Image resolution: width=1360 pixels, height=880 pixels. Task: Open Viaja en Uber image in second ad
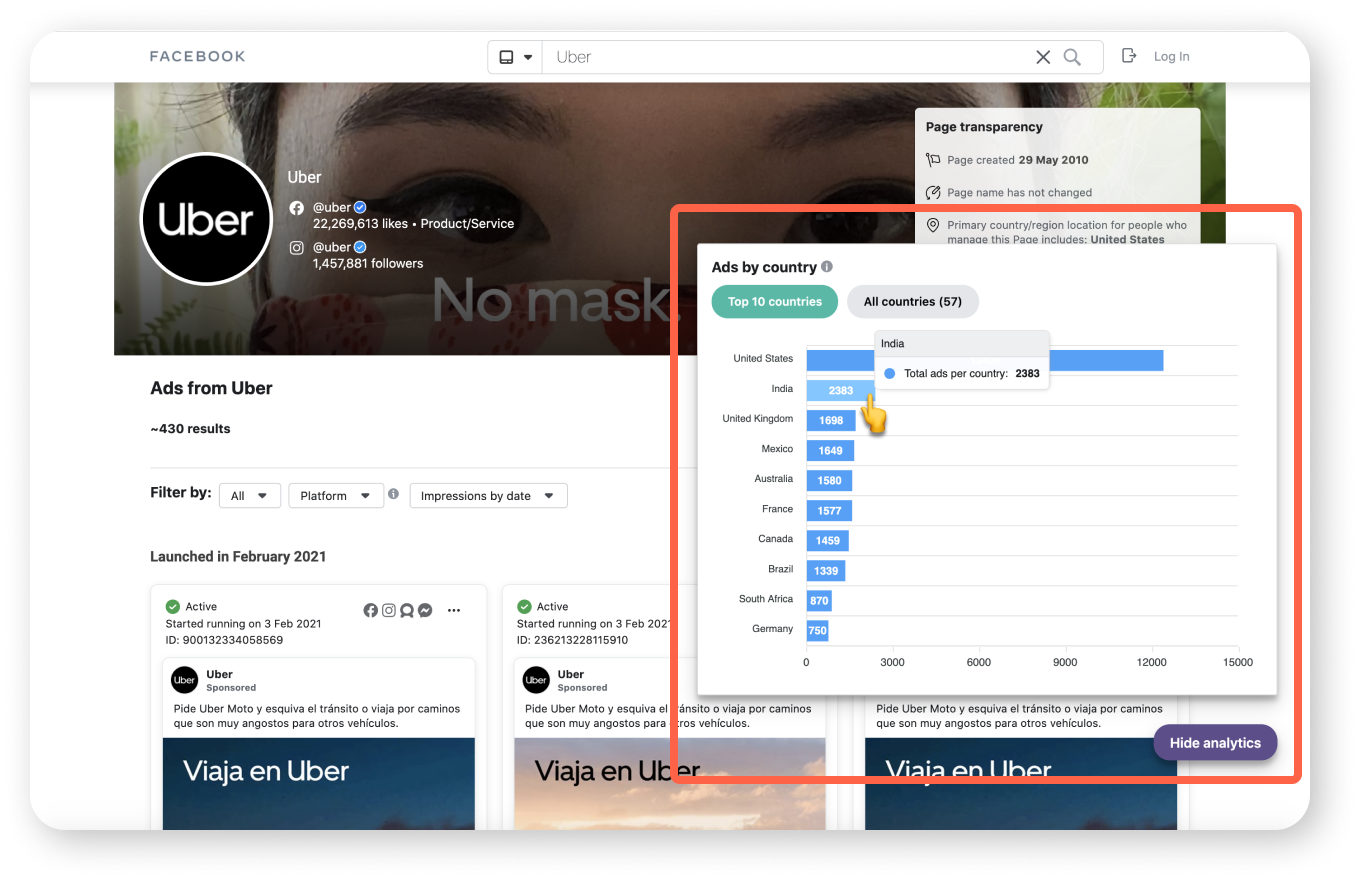670,783
